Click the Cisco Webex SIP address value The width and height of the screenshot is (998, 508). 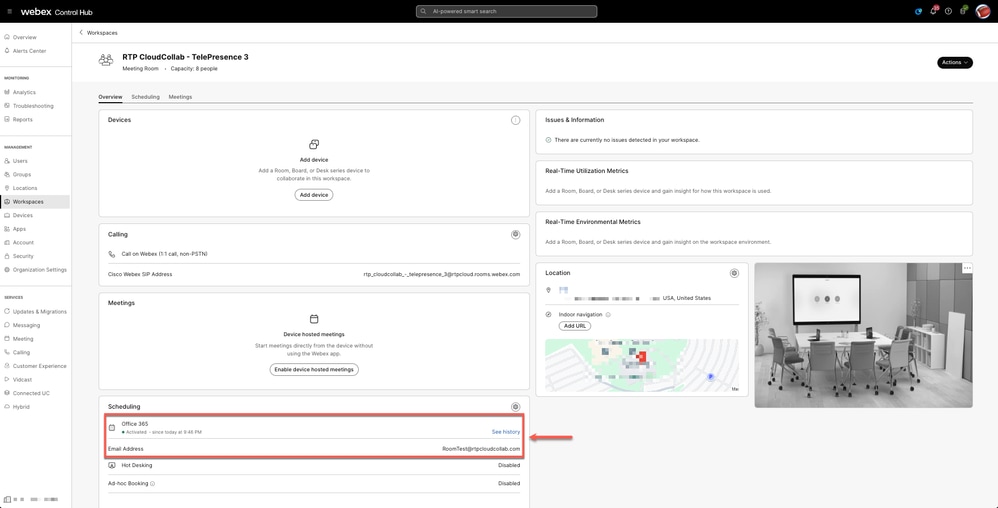pos(442,274)
